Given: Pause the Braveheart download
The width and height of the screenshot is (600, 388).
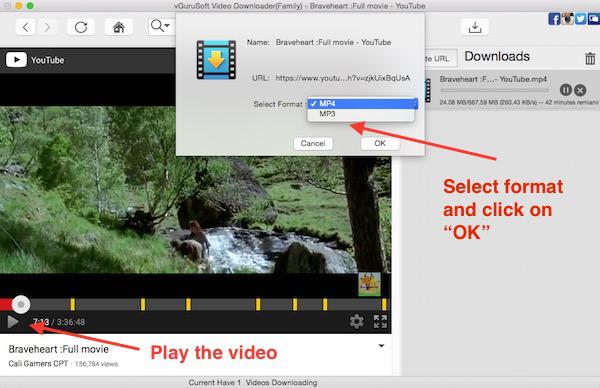Looking at the screenshot, I should click(566, 90).
